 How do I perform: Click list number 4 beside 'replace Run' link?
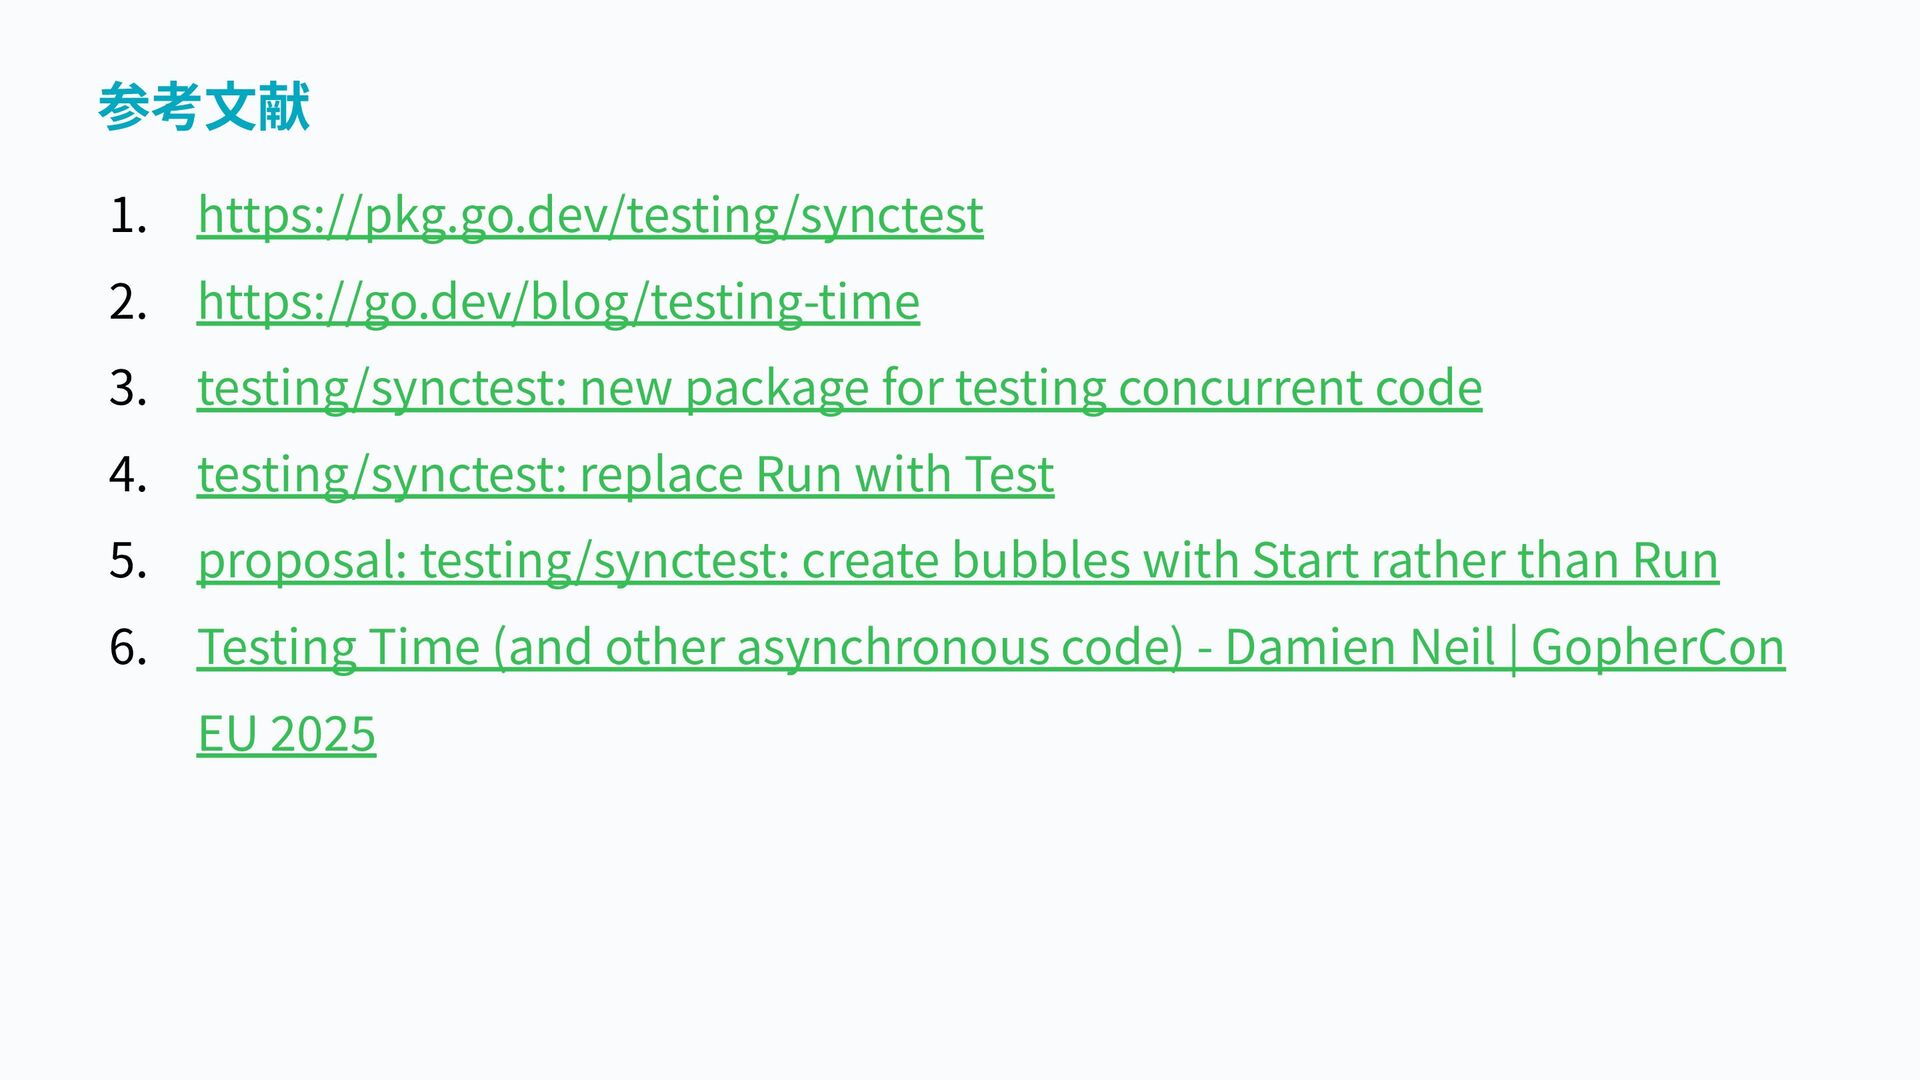pos(127,474)
